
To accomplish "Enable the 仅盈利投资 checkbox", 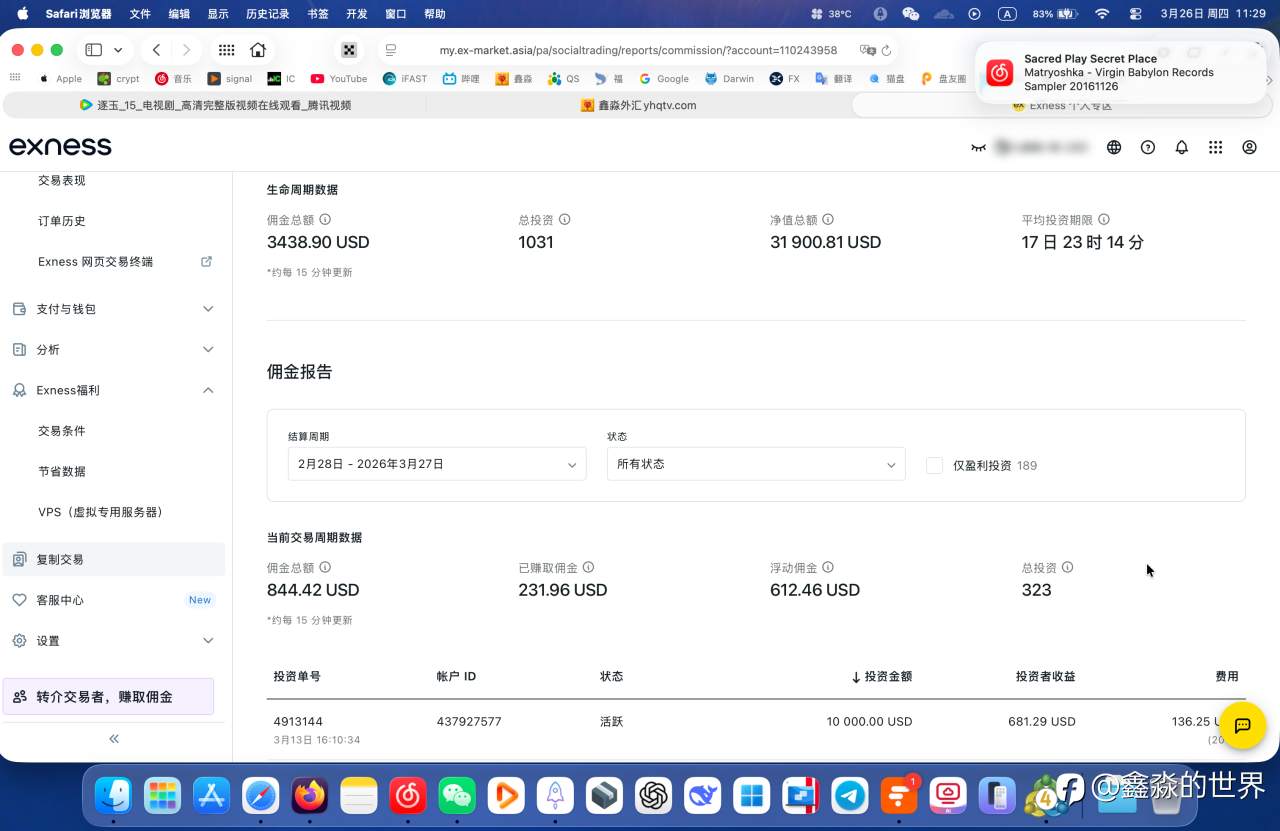I will (x=934, y=465).
